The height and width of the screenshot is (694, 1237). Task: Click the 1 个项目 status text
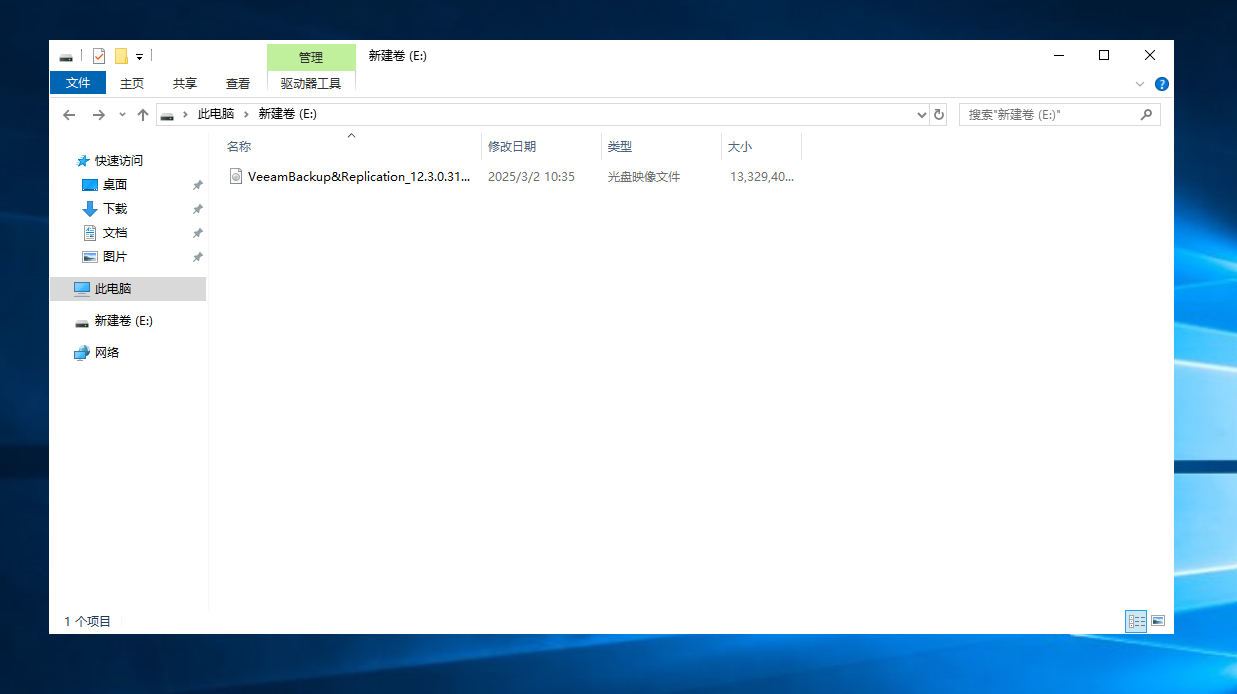88,621
